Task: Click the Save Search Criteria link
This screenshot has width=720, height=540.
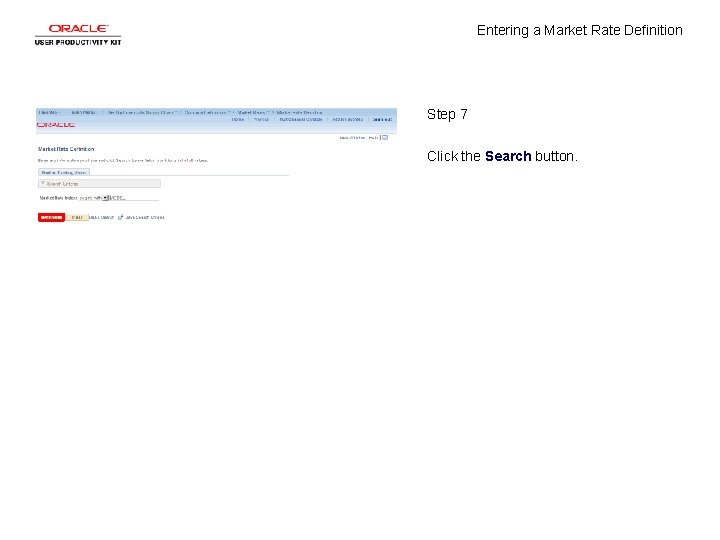Action: click(145, 217)
